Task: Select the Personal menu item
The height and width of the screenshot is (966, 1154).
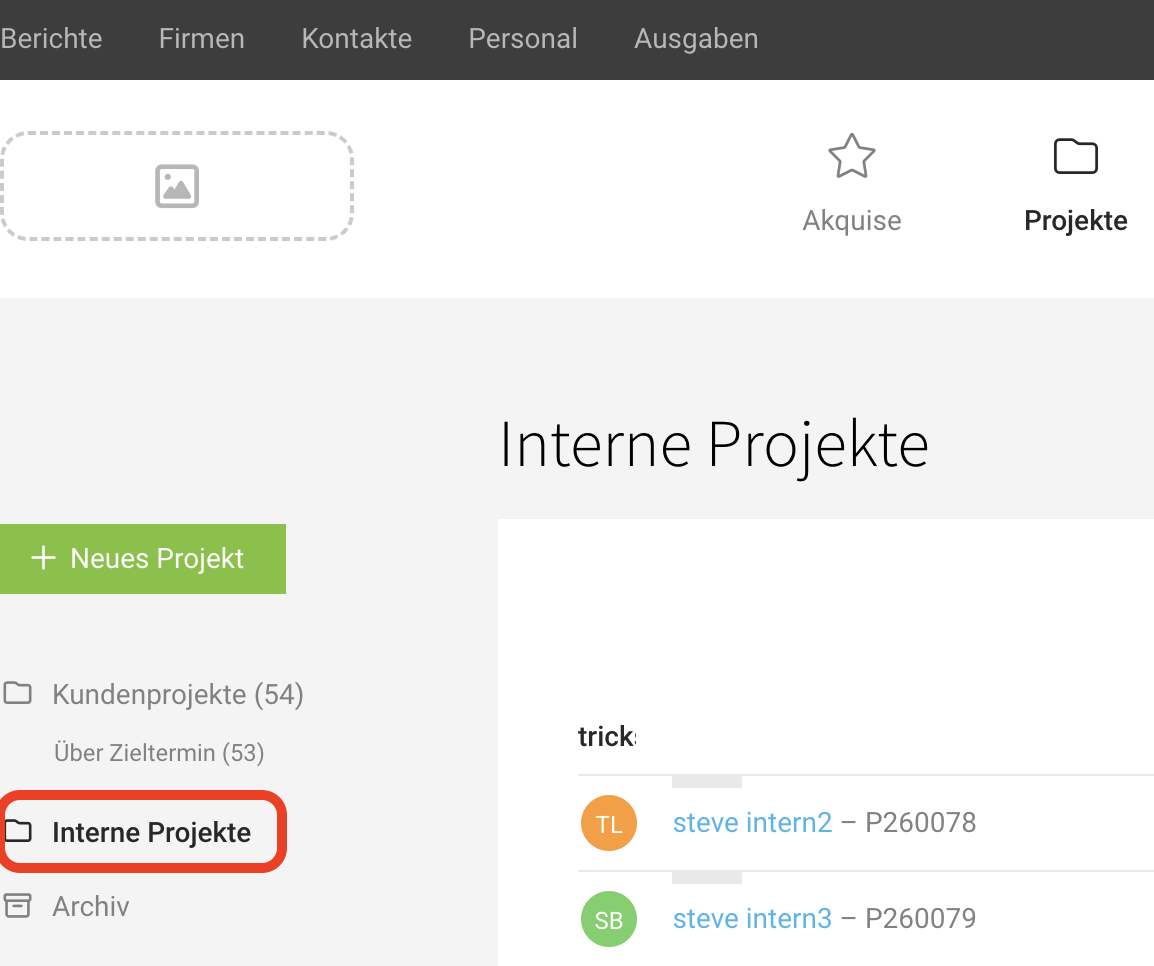Action: click(x=523, y=39)
